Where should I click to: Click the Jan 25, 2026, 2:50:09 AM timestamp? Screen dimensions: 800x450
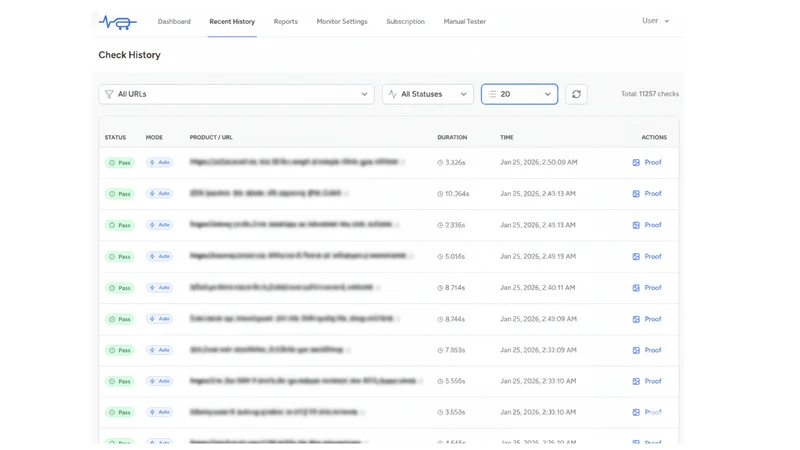[x=539, y=162]
